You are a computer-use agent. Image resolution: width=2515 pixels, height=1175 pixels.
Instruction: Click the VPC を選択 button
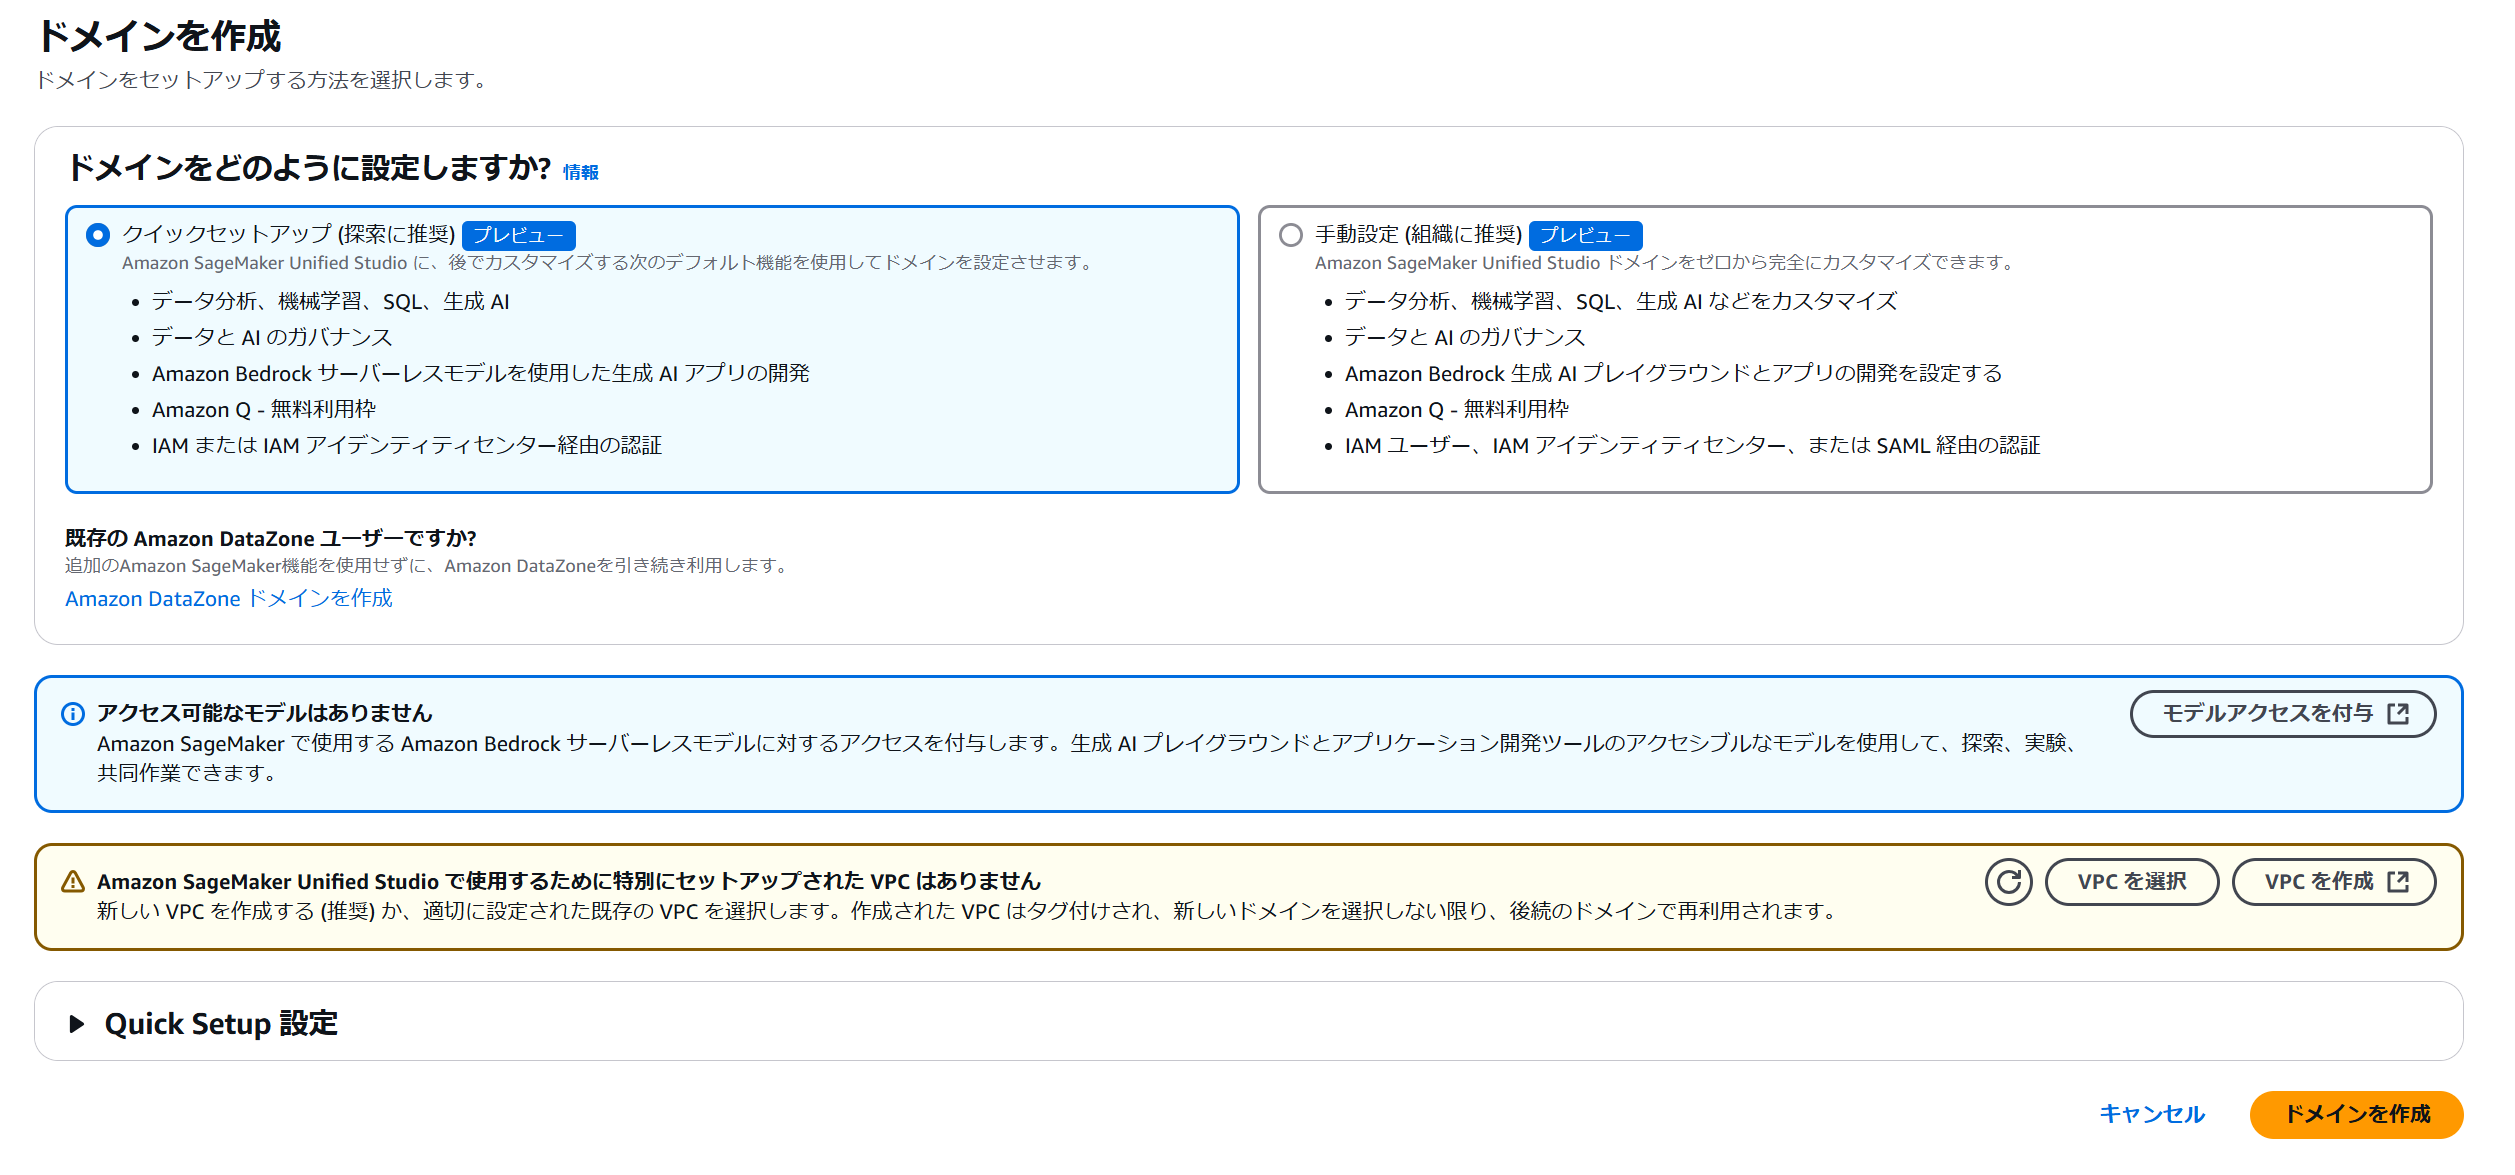2131,882
